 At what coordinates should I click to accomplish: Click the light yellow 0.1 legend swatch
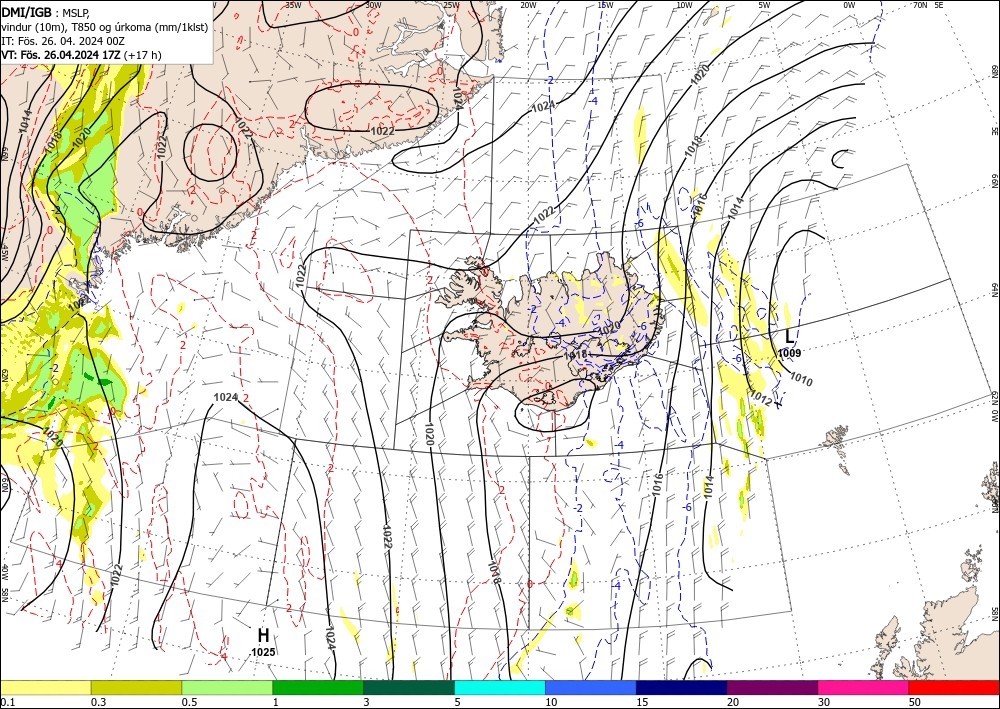(x=45, y=687)
